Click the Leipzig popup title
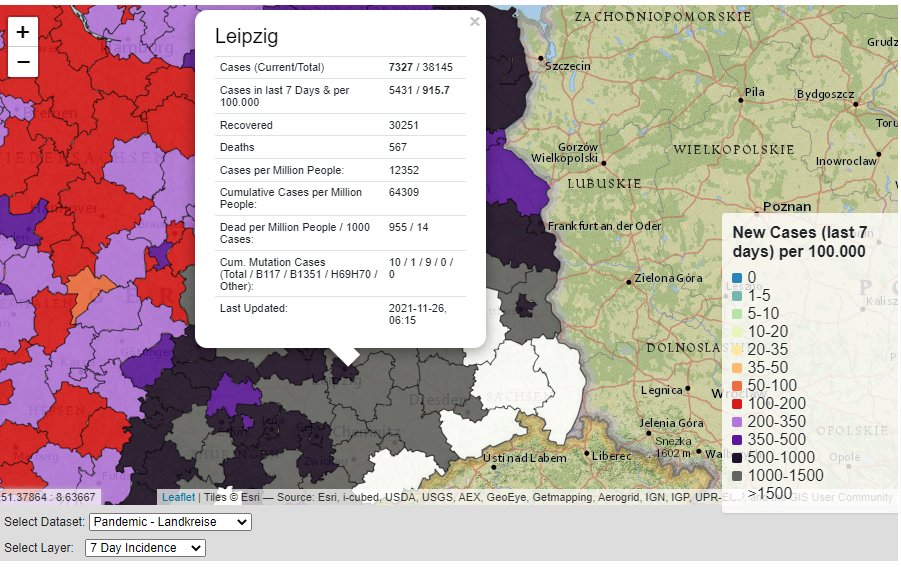Image resolution: width=901 pixels, height=567 pixels. [x=247, y=36]
